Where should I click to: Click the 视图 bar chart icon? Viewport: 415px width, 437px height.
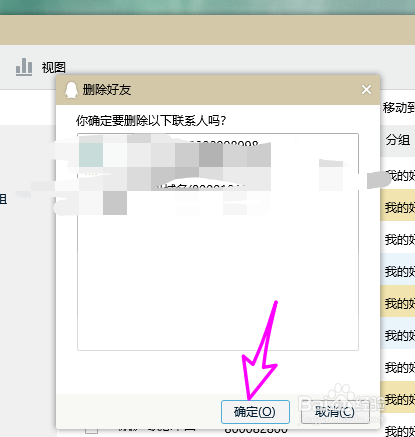(24, 67)
